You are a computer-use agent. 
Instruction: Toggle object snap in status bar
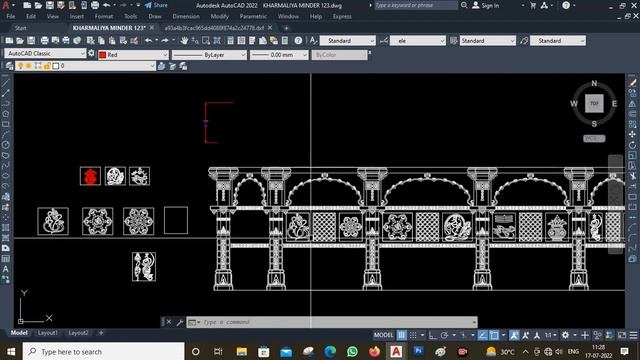point(494,335)
